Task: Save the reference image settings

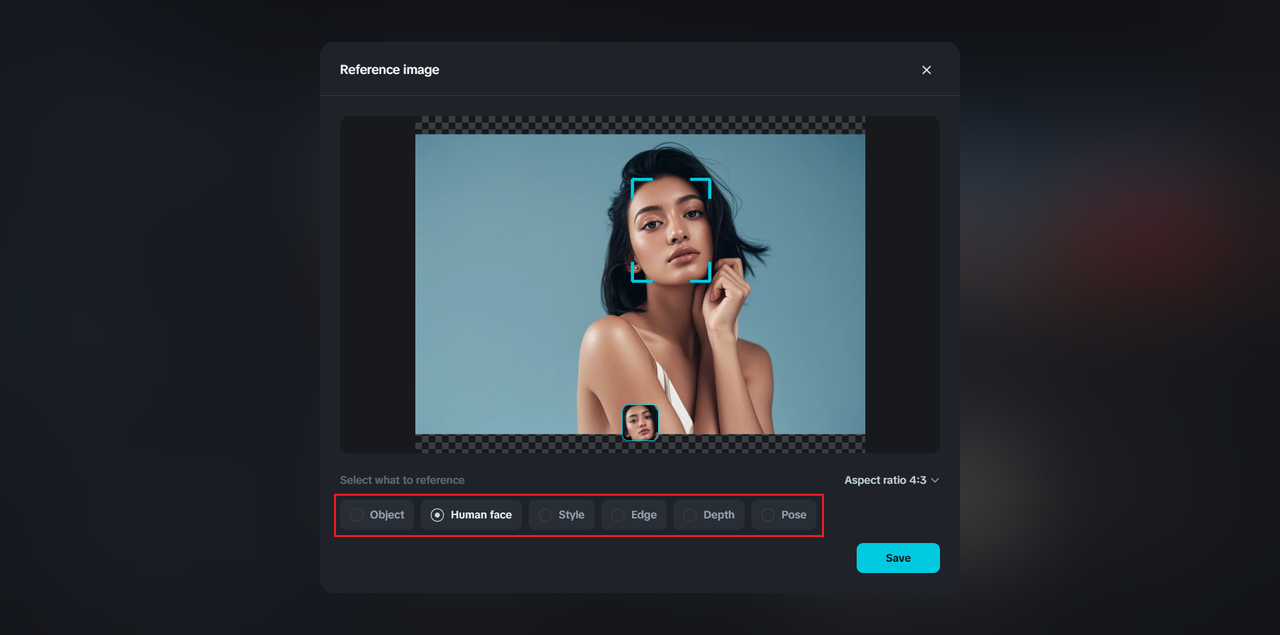Action: (898, 558)
